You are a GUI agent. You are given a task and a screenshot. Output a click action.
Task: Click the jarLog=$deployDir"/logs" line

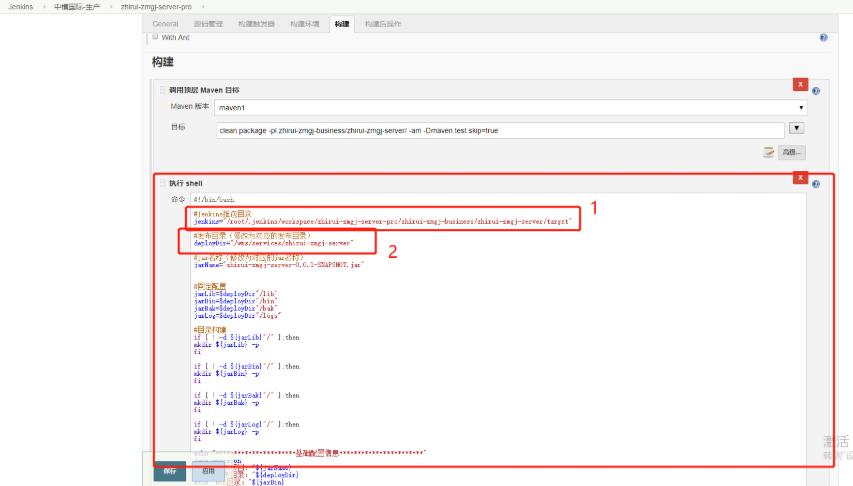237,316
